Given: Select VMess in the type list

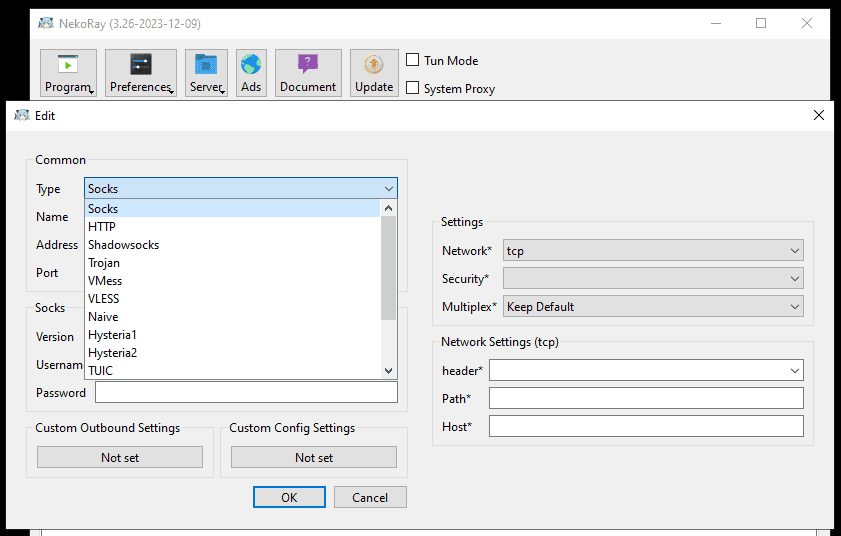Looking at the screenshot, I should coord(233,281).
